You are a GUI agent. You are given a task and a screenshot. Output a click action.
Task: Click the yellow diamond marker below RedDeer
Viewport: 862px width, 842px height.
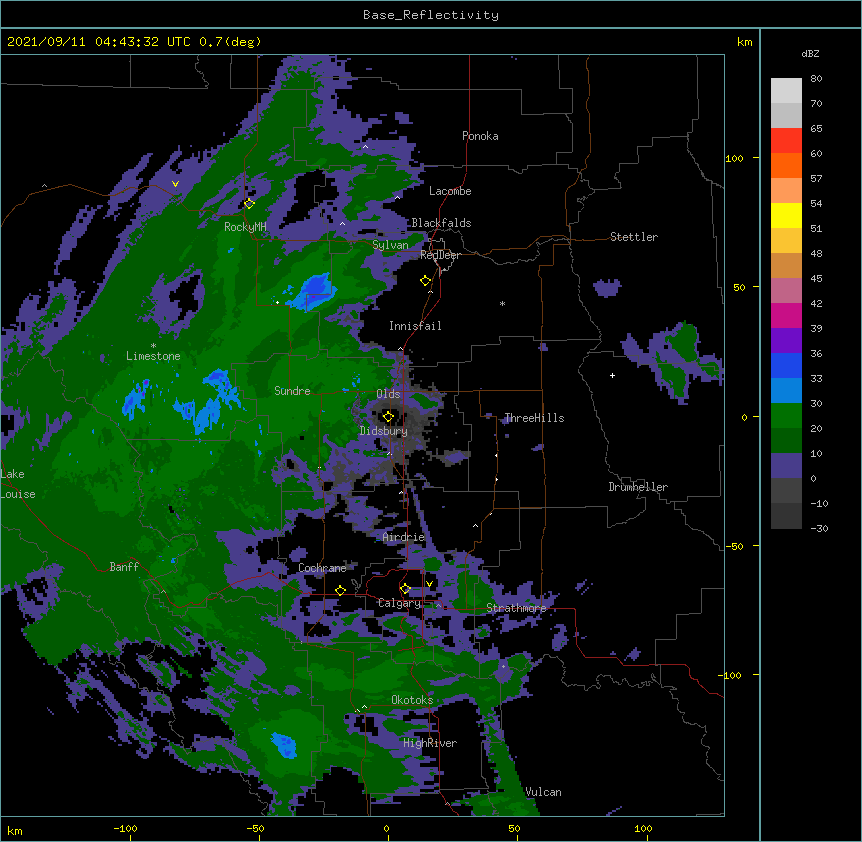click(426, 281)
